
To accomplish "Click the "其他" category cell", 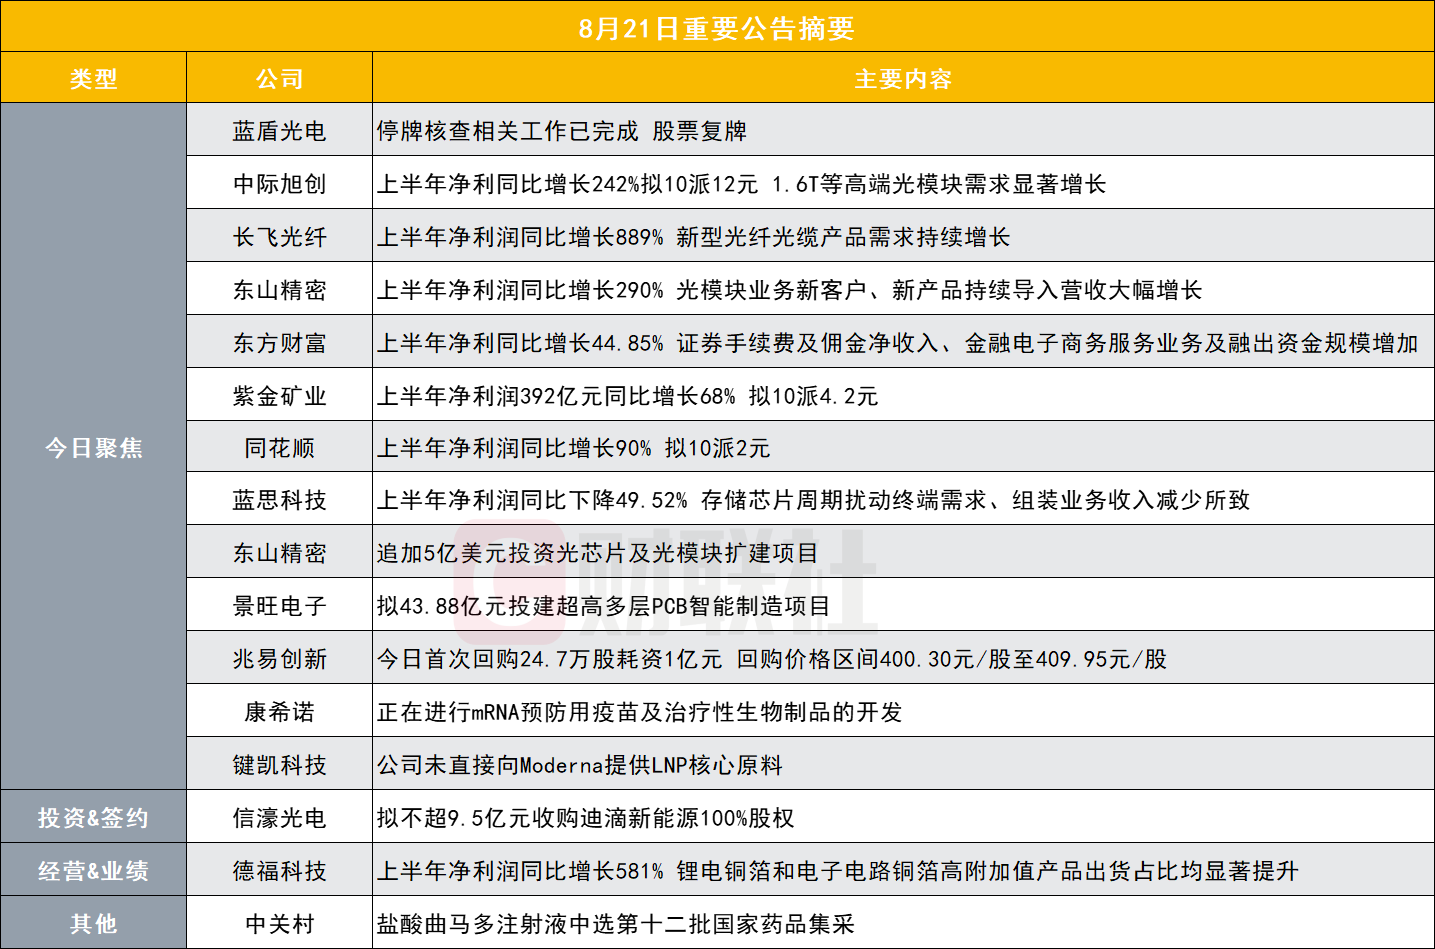I will [94, 924].
